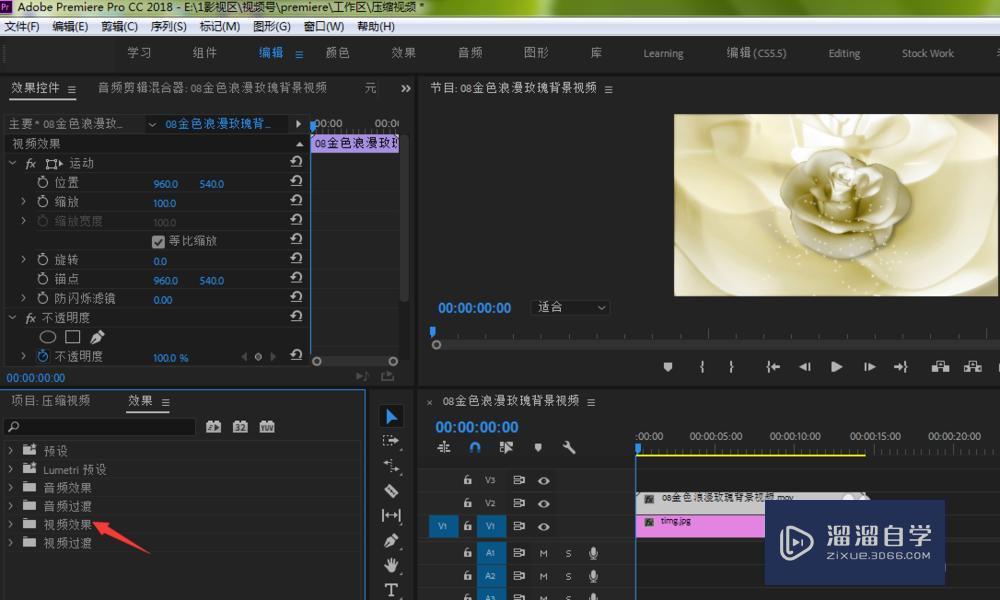Toggle animation stopwatch for 缩放
The height and width of the screenshot is (600, 1000).
pos(43,201)
